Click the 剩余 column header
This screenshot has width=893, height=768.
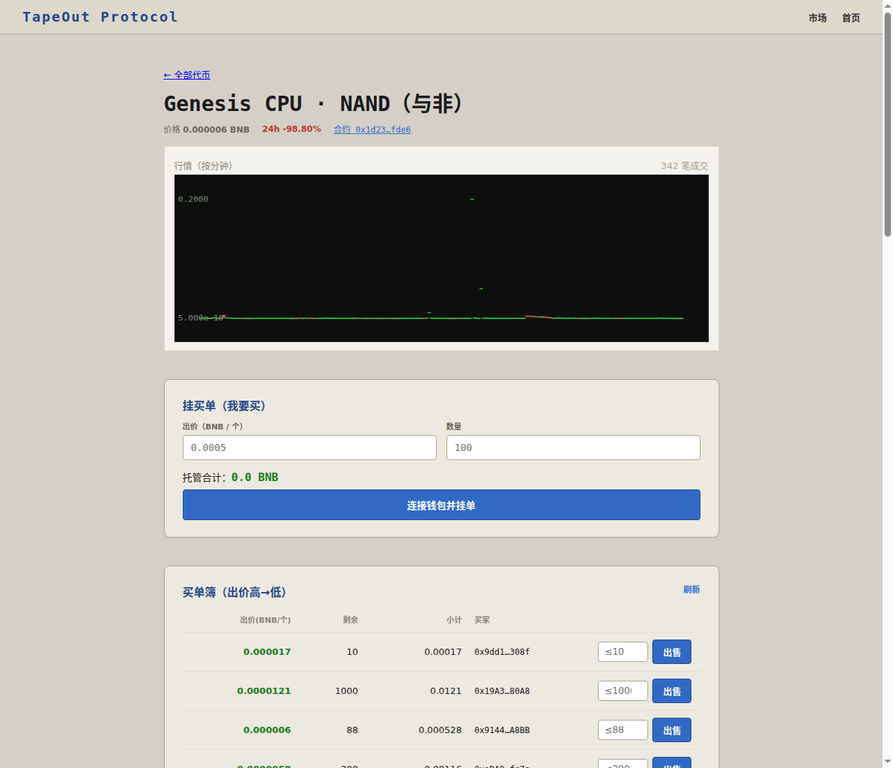pos(350,620)
